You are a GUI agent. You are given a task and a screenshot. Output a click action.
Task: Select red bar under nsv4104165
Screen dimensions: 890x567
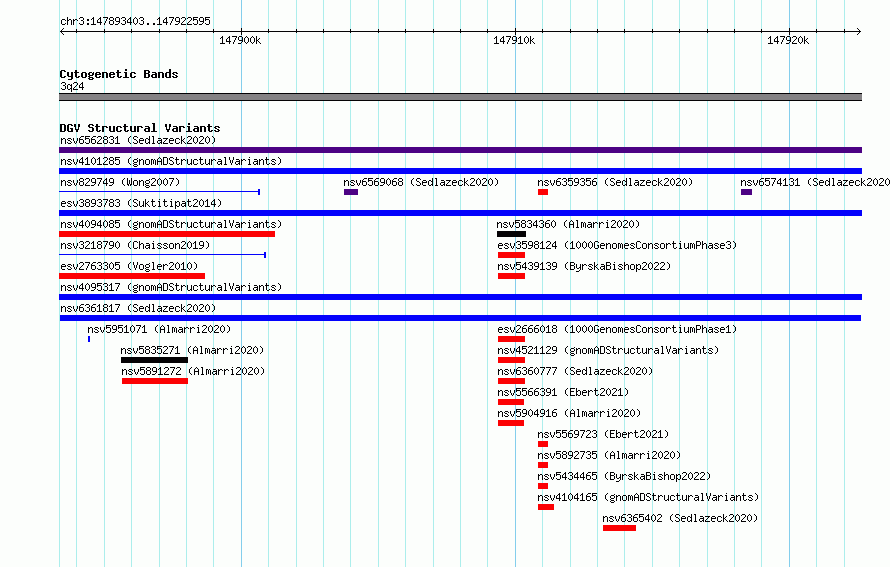tap(546, 507)
